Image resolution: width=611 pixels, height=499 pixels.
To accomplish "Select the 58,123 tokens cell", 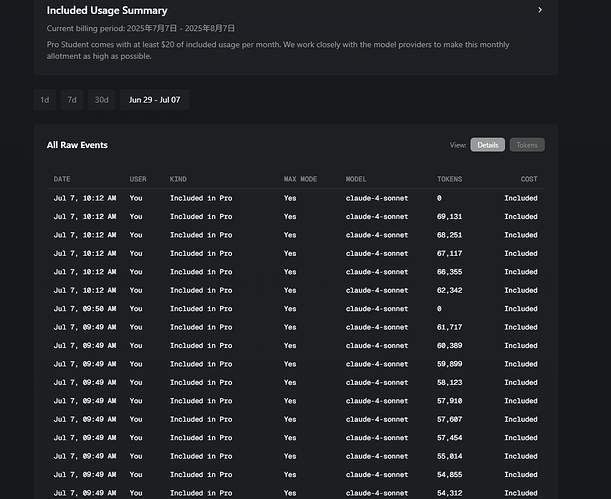I will (449, 383).
